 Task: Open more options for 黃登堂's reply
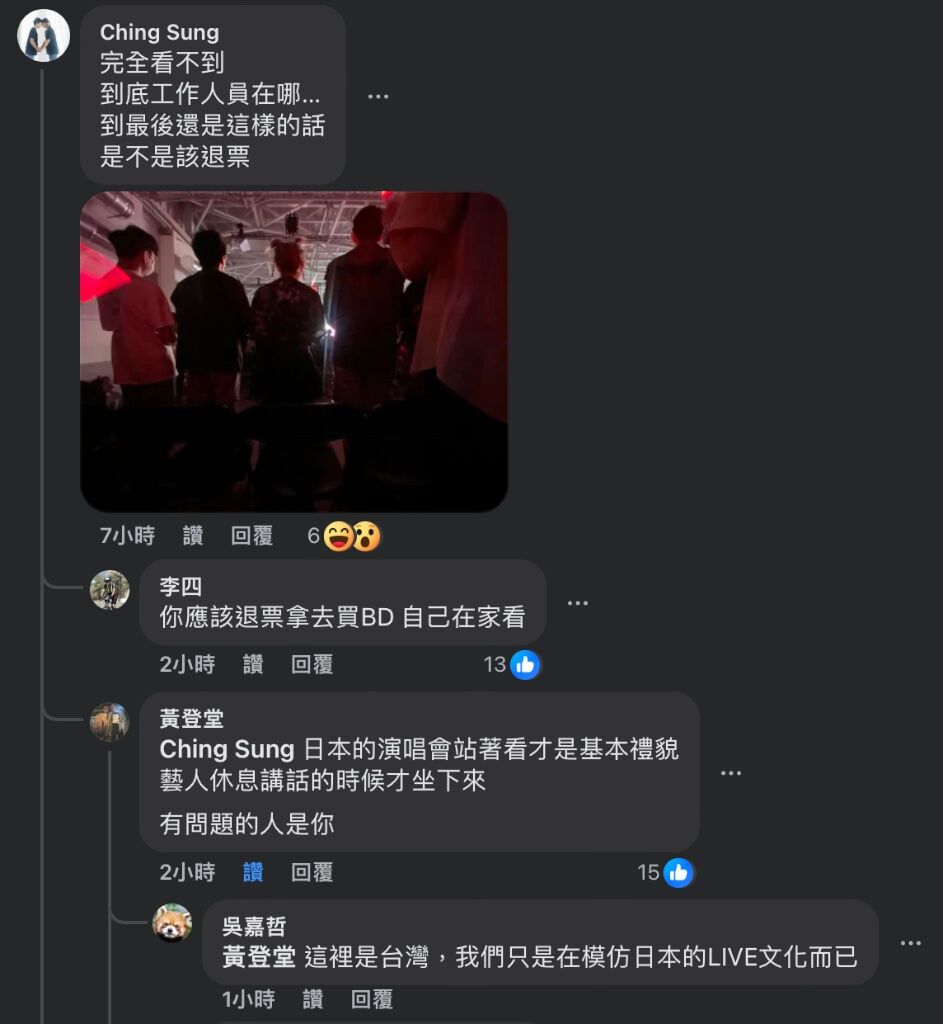point(731,773)
